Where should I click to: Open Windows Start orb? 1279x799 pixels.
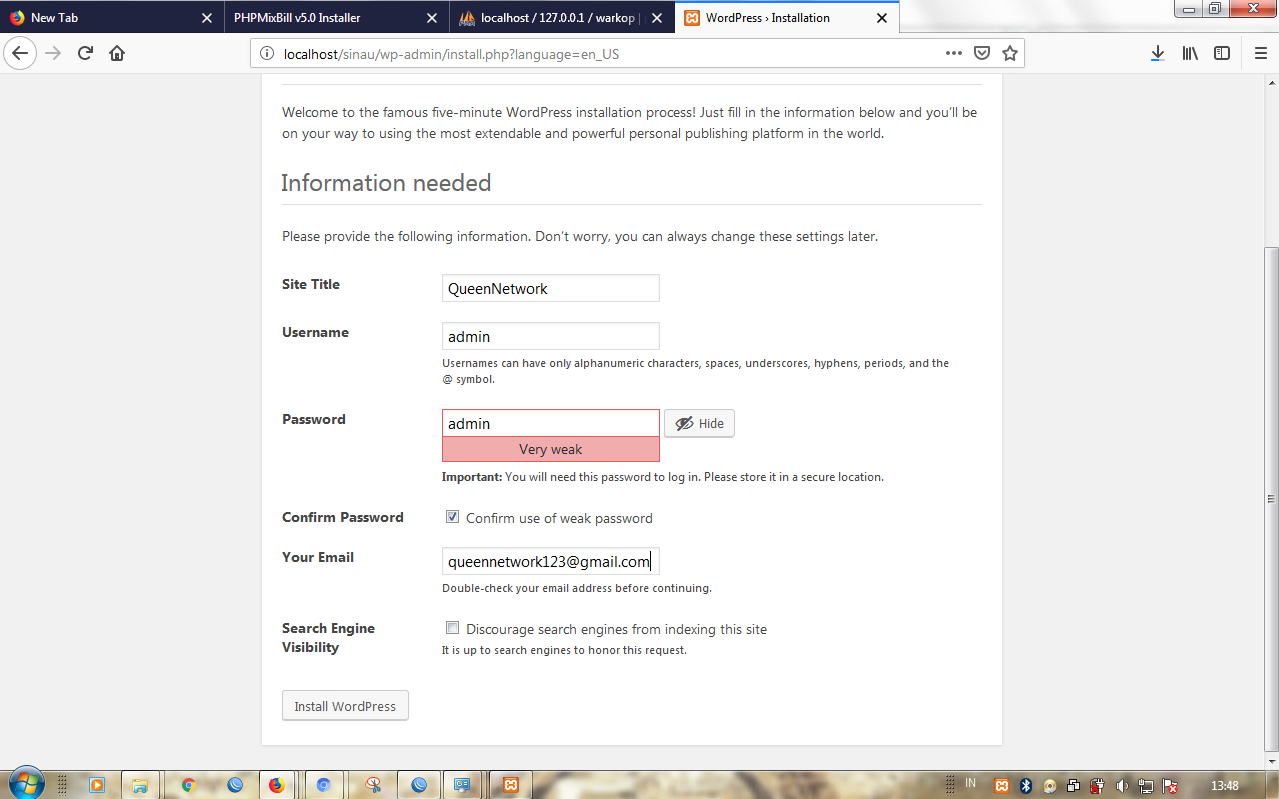25,783
